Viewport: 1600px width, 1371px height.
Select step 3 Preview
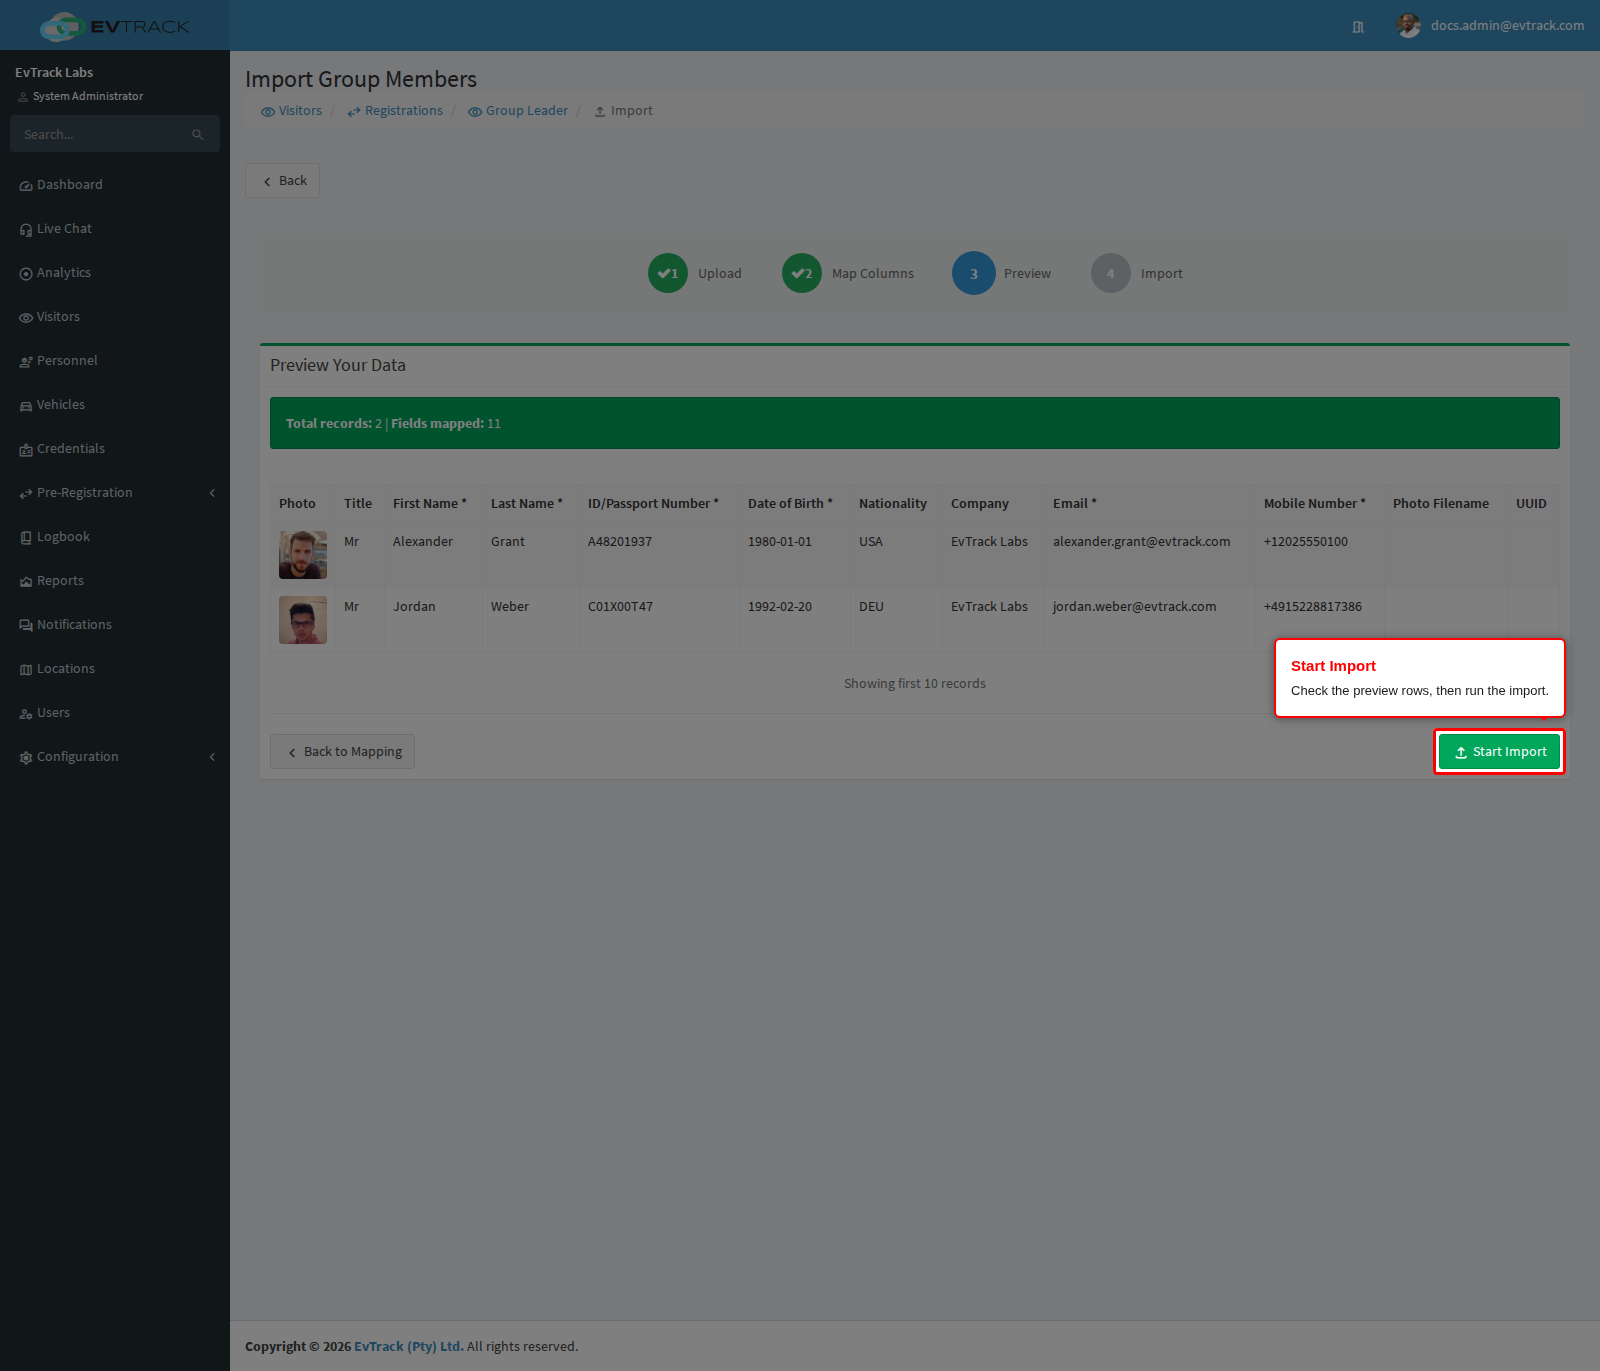[x=1001, y=273]
